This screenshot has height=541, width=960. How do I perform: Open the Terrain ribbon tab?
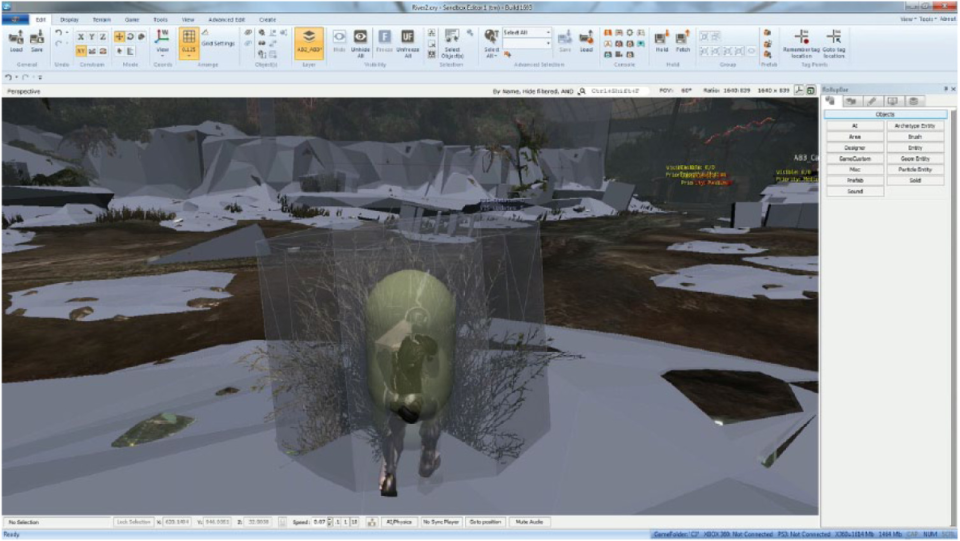coord(102,20)
